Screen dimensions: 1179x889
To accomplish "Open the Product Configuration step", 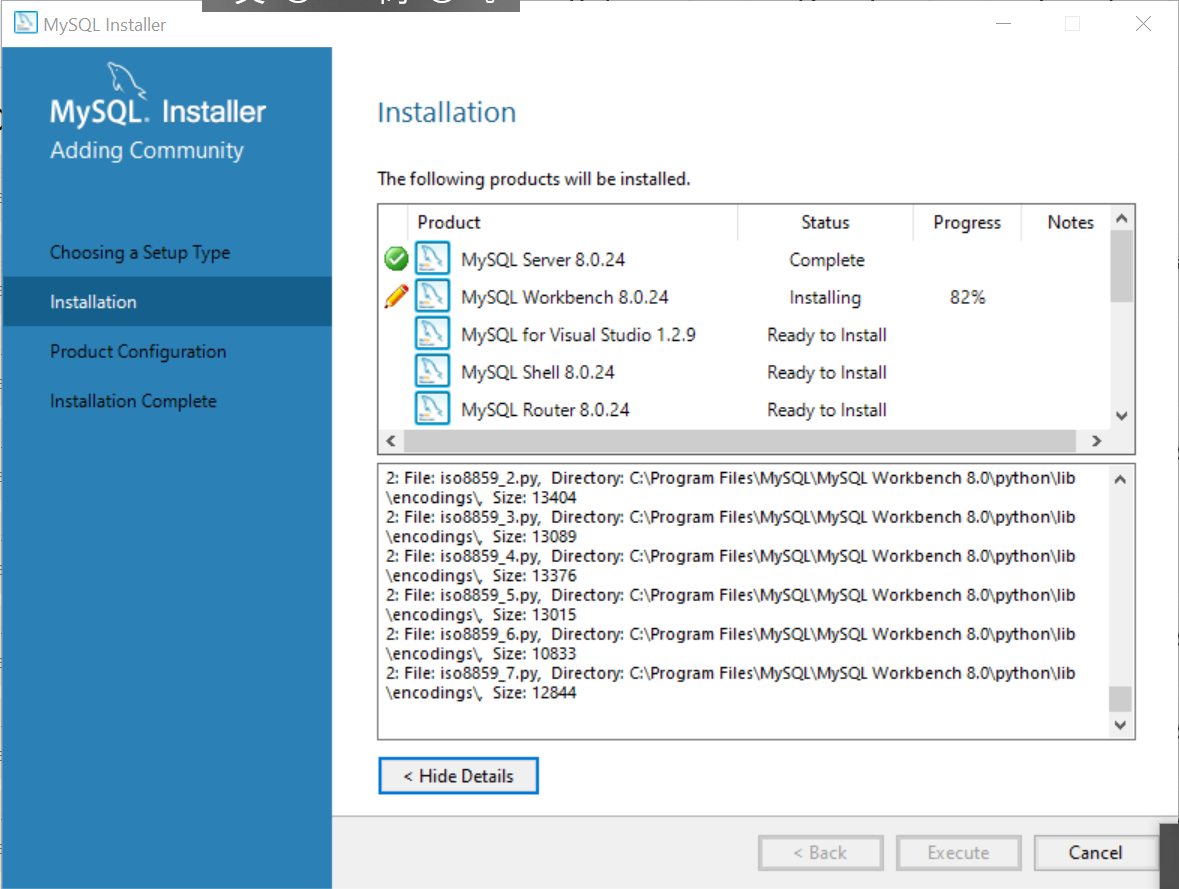I will click(x=138, y=351).
